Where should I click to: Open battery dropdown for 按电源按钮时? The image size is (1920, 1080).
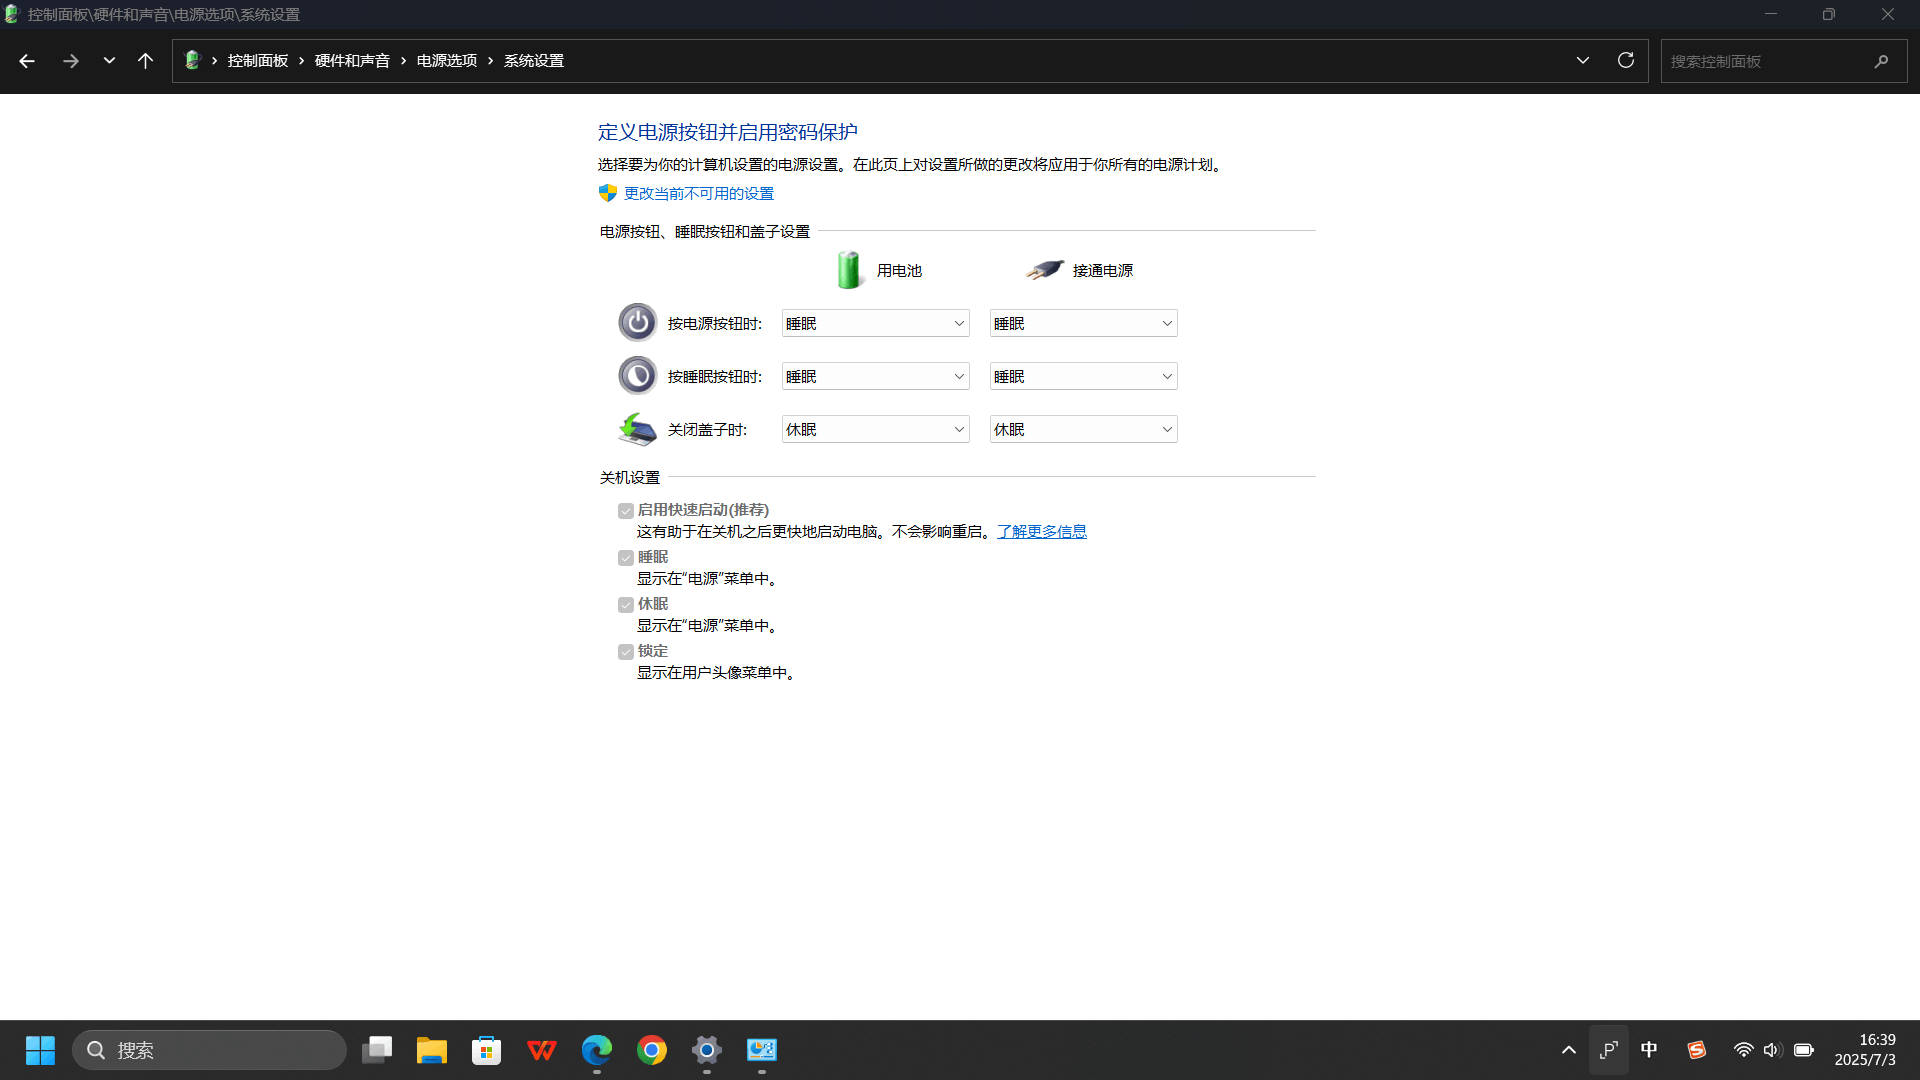click(875, 323)
